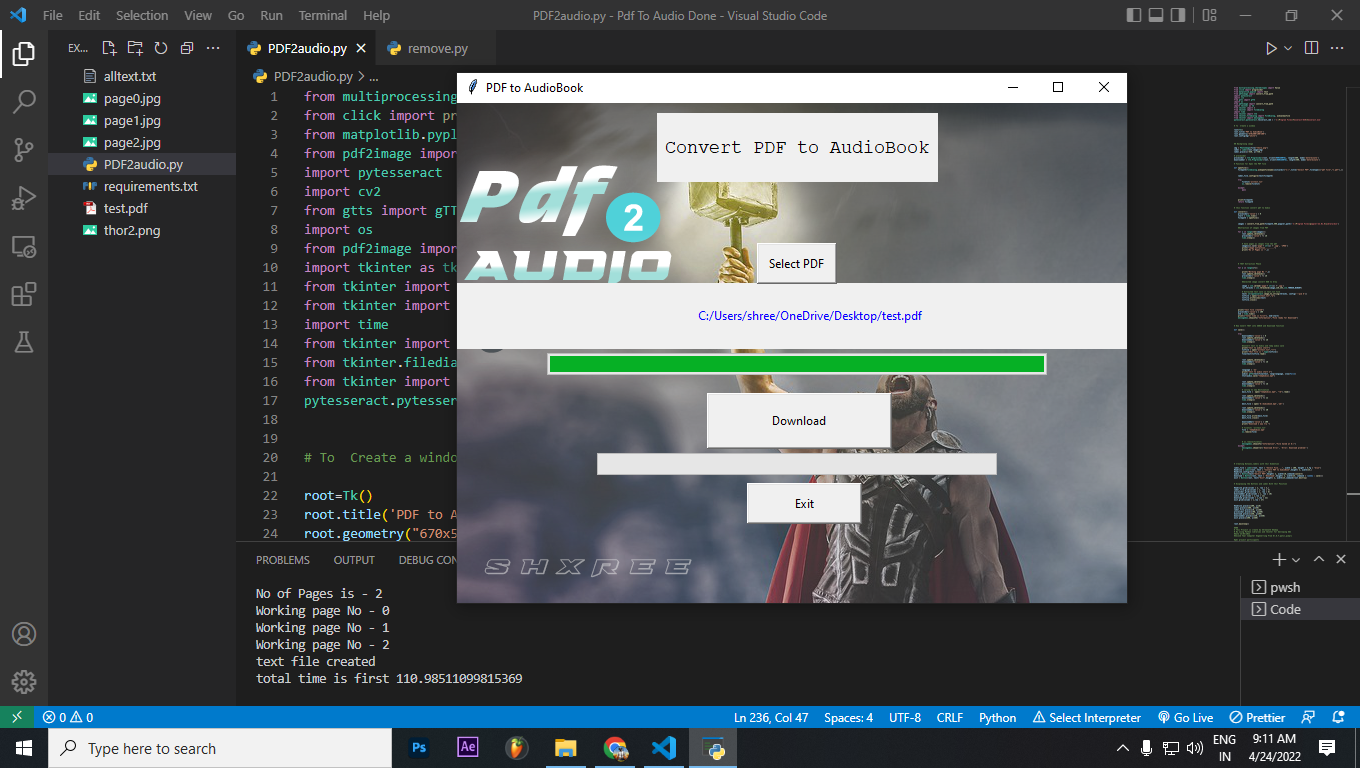The height and width of the screenshot is (768, 1360).
Task: Expand the PDF2audio.py breadcrumb
Action: (373, 75)
